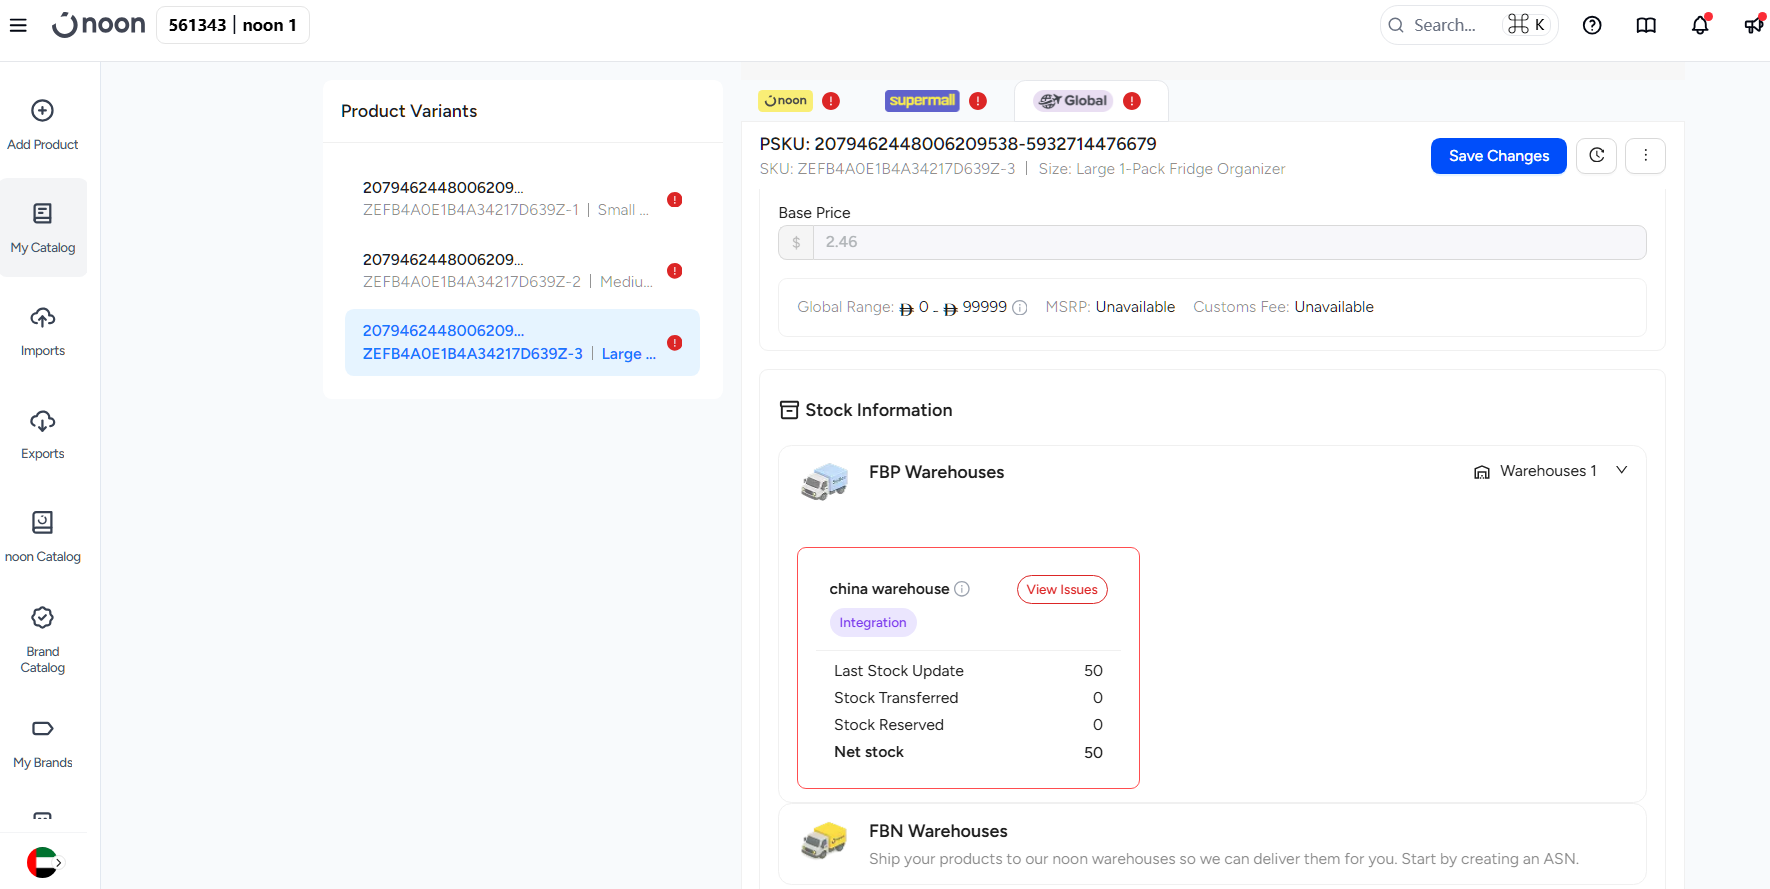Open Brand Catalog in sidebar
Viewport: 1770px width, 889px height.
tap(43, 640)
